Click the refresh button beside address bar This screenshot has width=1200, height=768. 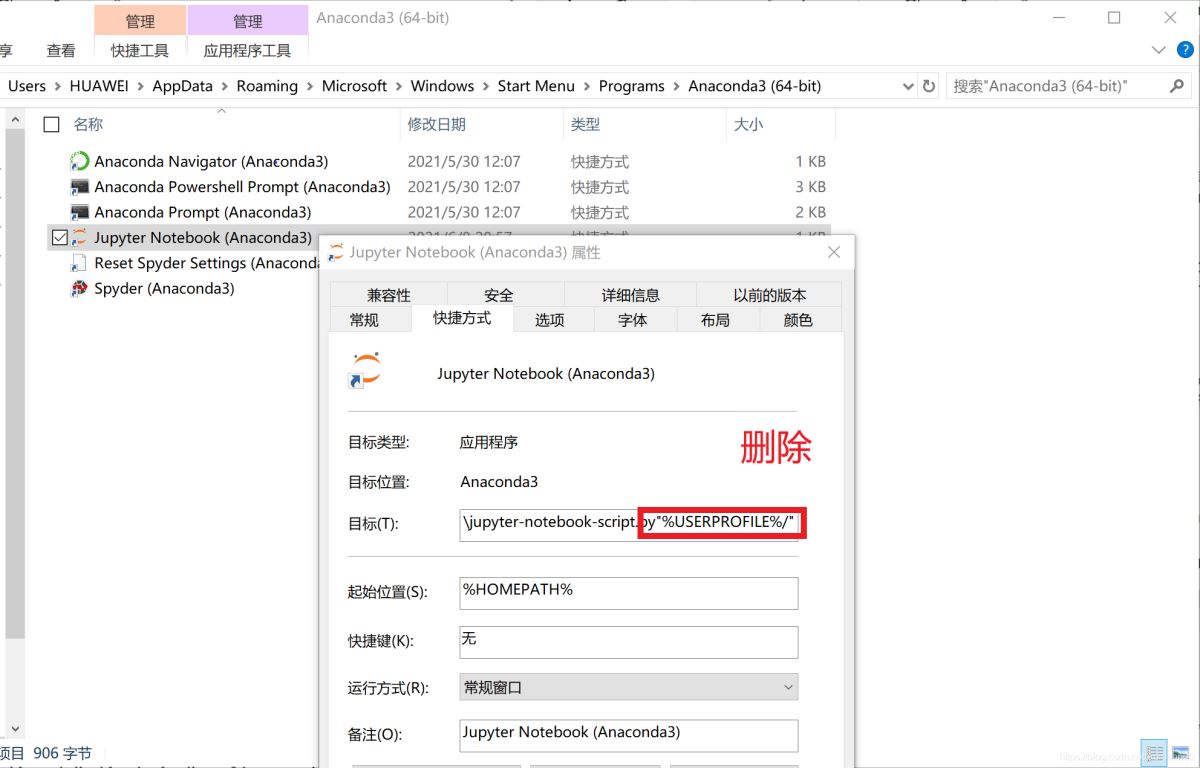pyautogui.click(x=929, y=86)
